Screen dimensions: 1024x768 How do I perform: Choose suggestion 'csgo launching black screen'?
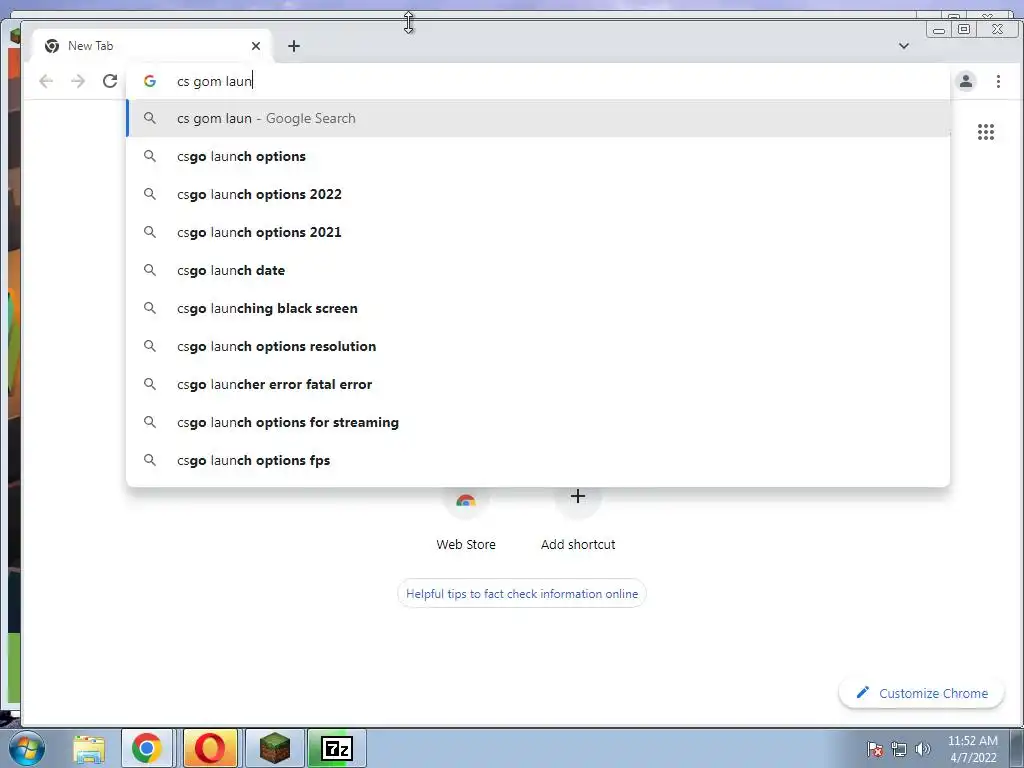pyautogui.click(x=538, y=308)
